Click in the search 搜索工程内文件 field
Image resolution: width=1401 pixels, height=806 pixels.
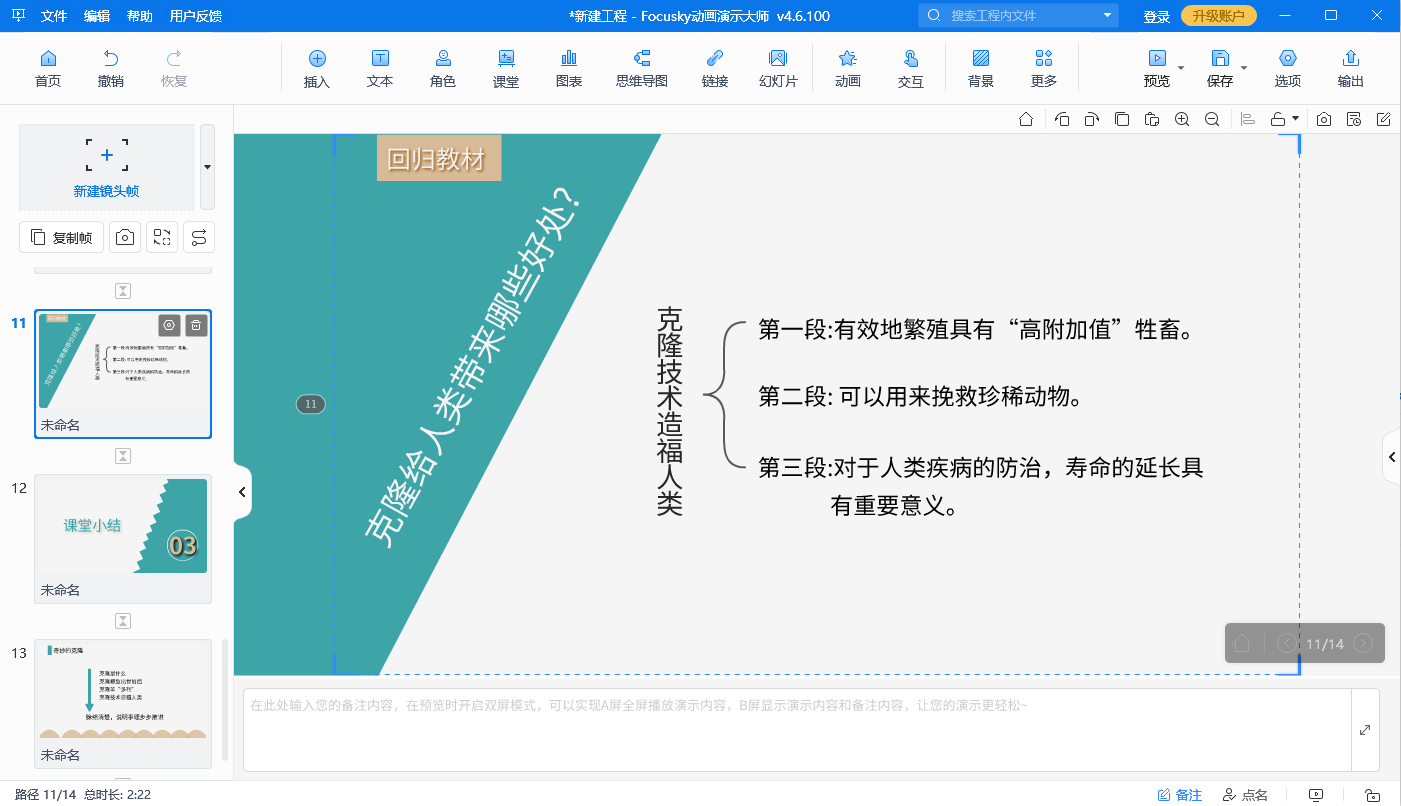(1020, 15)
